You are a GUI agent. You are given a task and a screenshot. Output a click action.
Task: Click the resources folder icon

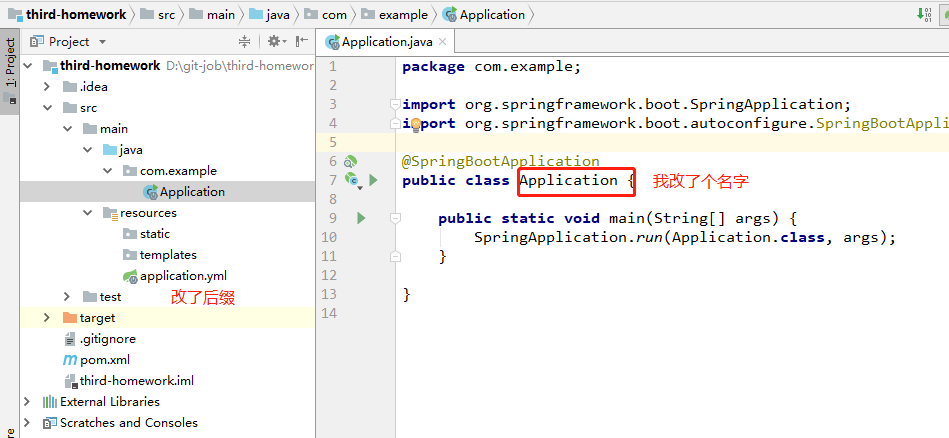point(110,213)
